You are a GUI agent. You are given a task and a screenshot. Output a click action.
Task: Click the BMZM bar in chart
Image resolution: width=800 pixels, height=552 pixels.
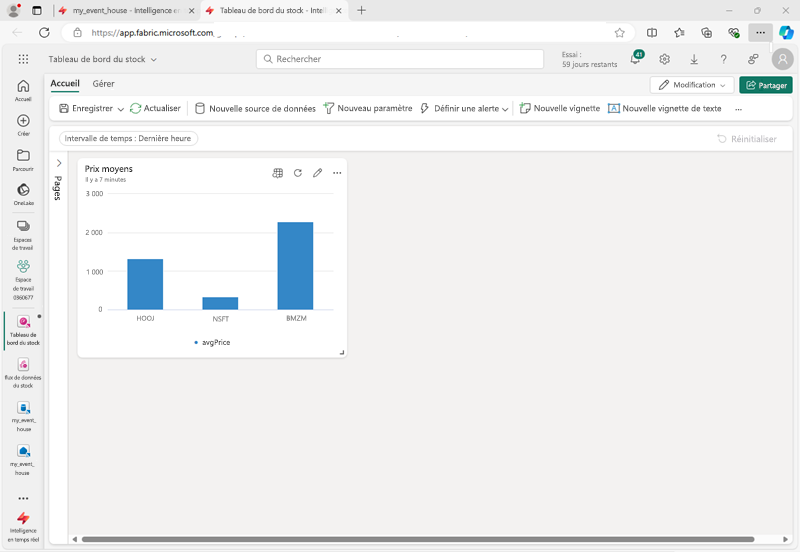pyautogui.click(x=295, y=266)
